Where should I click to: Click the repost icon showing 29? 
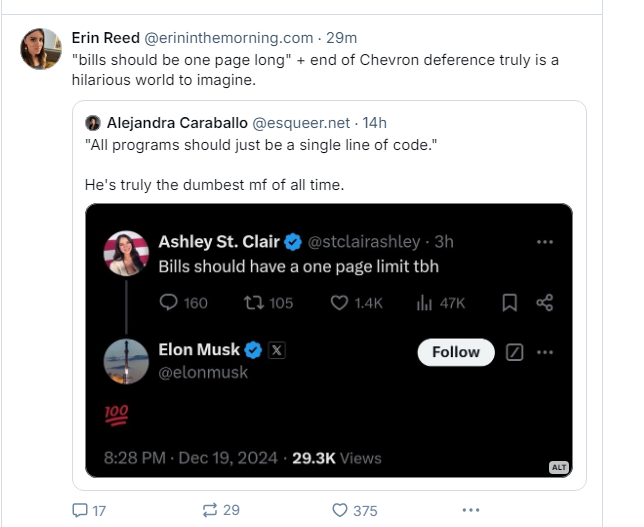pyautogui.click(x=210, y=510)
